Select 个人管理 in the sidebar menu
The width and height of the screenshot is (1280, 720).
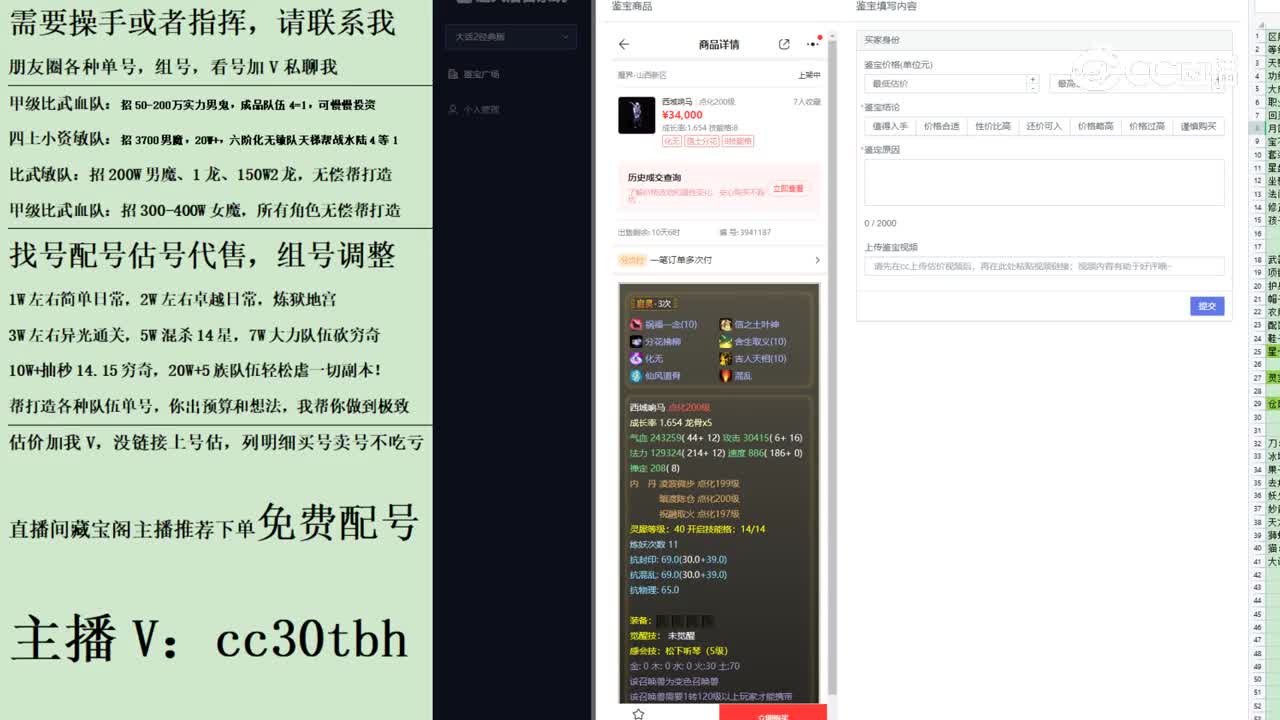tap(453, 109)
